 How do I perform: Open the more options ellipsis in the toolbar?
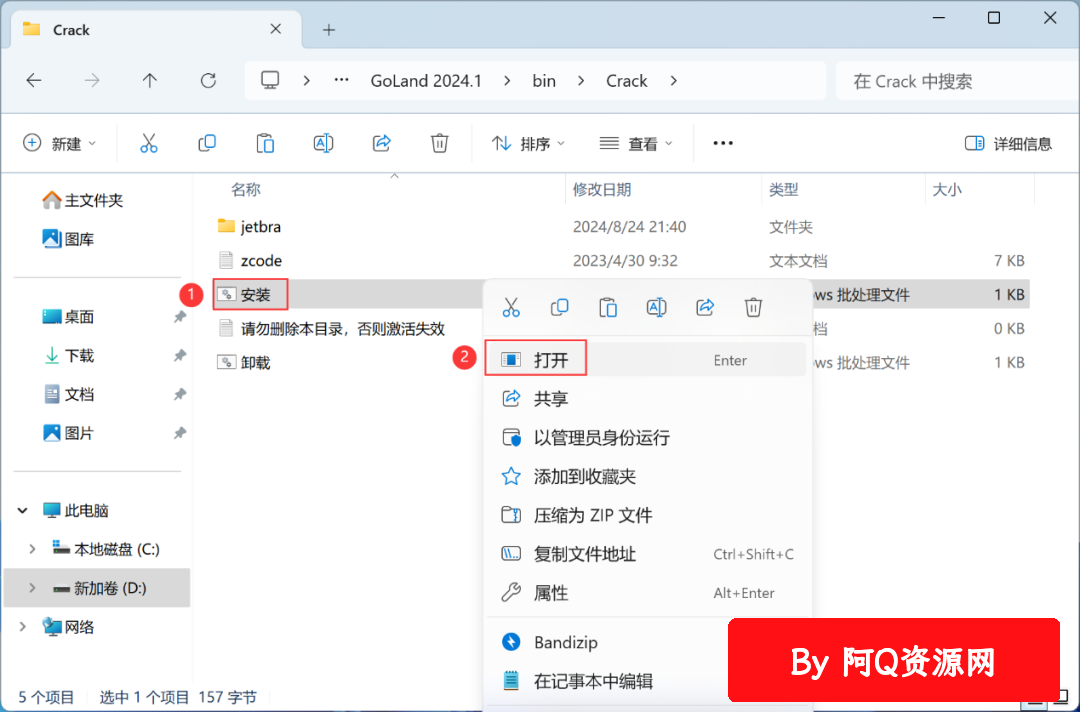pyautogui.click(x=723, y=143)
